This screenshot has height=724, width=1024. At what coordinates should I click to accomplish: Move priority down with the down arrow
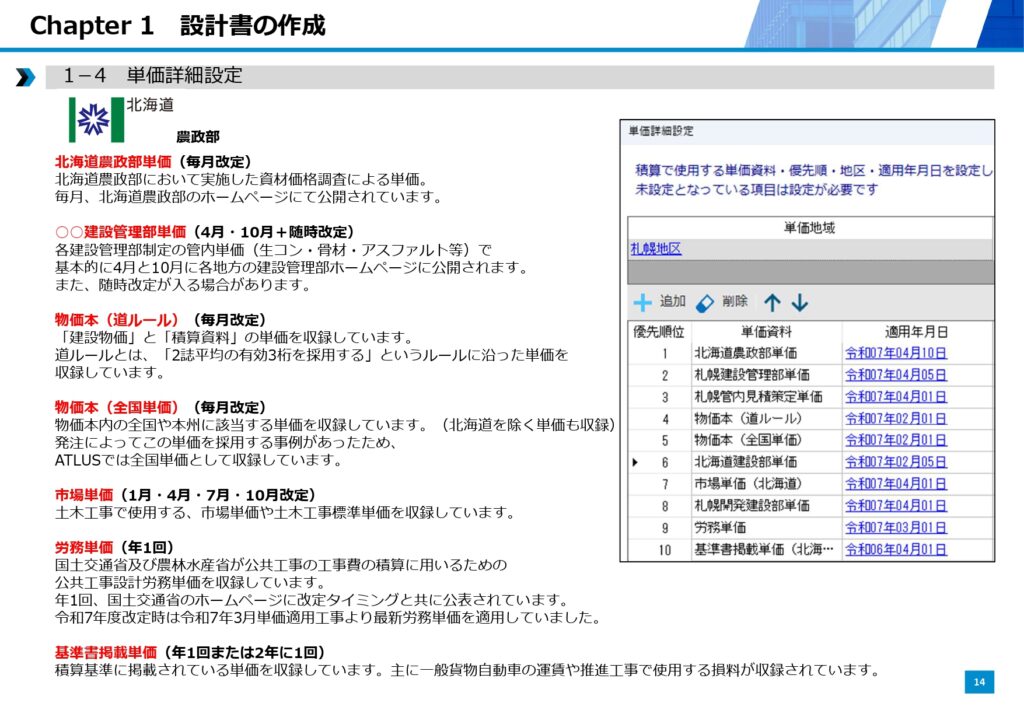(800, 302)
